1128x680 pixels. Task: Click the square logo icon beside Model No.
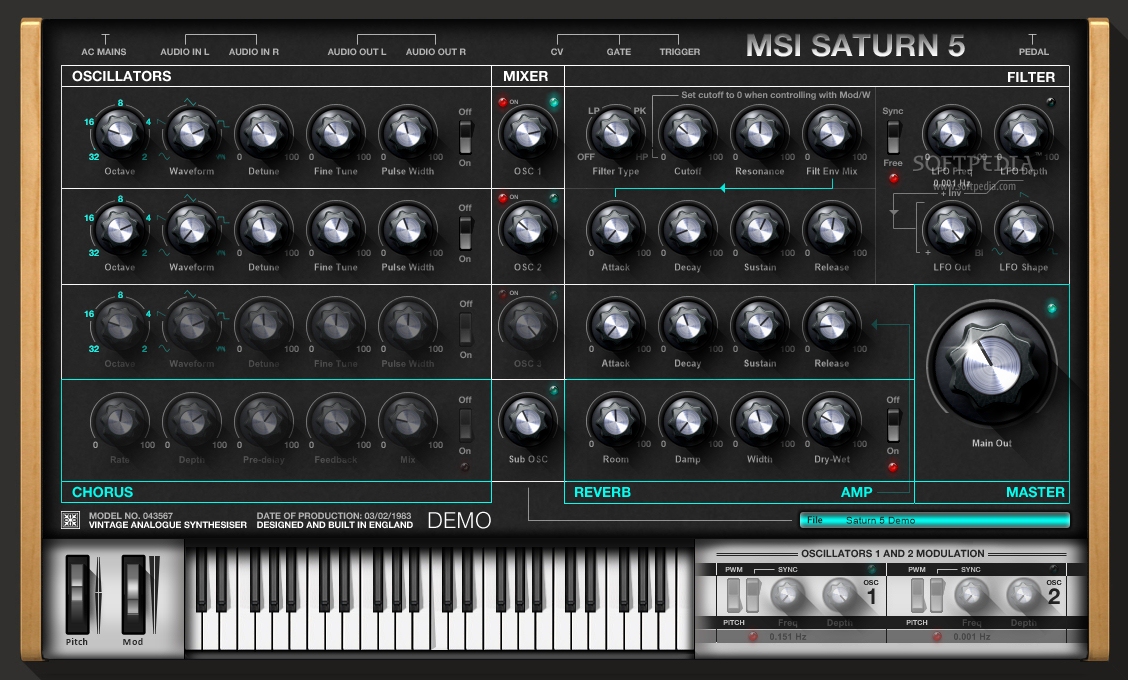tap(70, 520)
